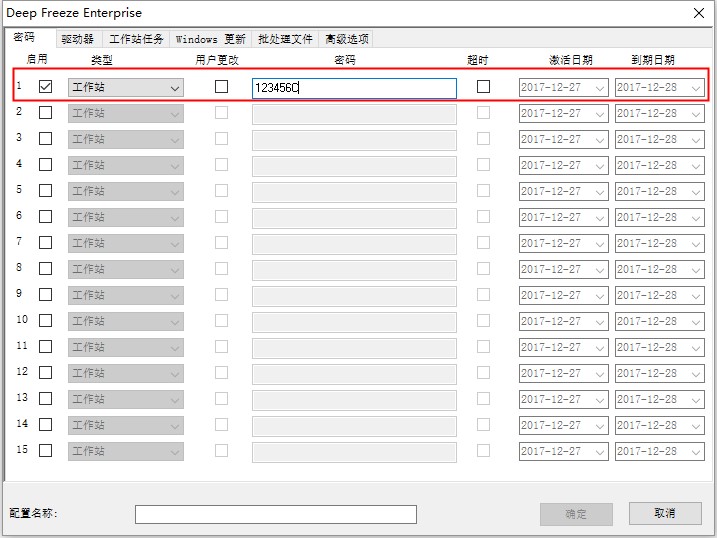Uncheck the 启用 checkbox for row 1

(46, 87)
